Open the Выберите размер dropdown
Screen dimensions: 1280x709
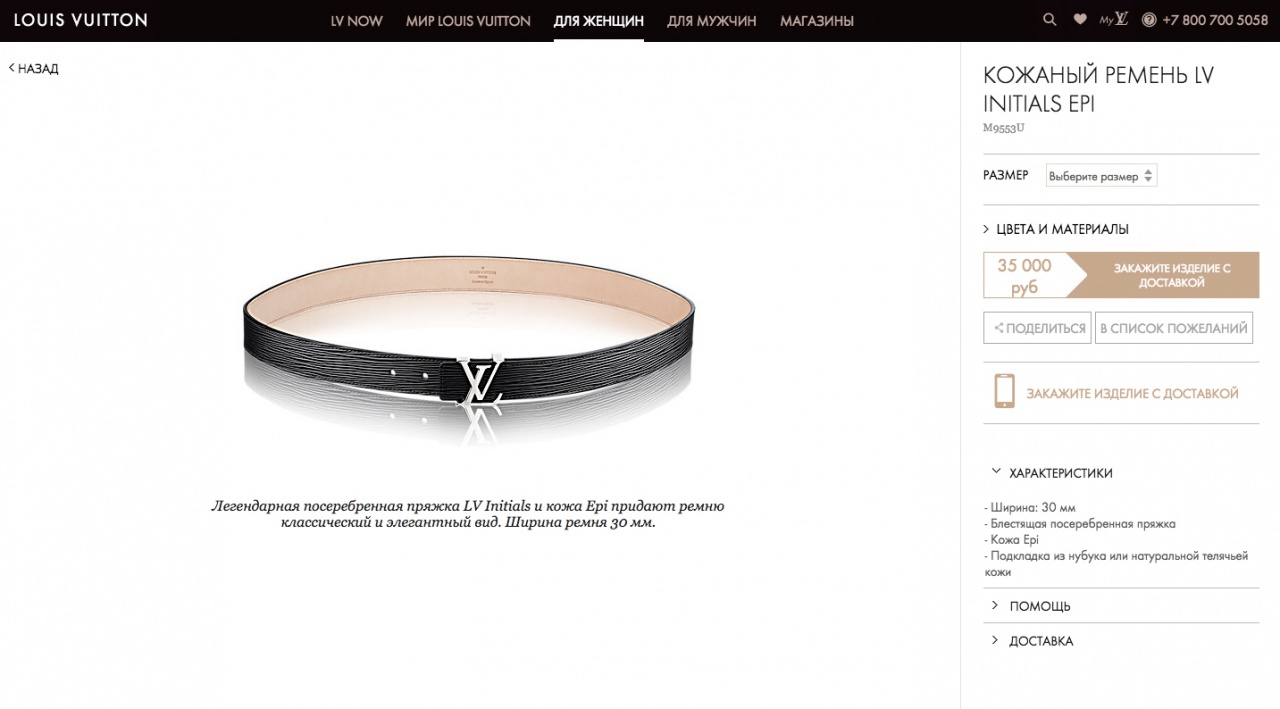[1101, 176]
